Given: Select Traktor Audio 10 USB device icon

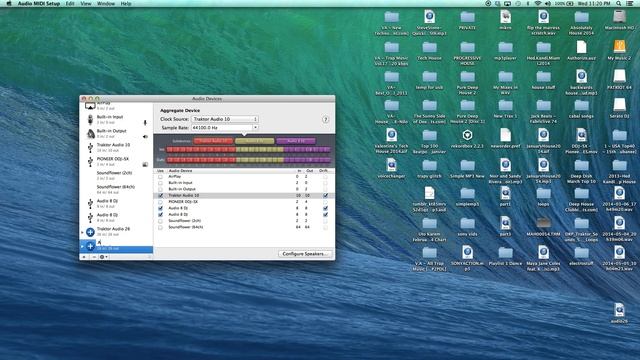Looking at the screenshot, I should (x=90, y=147).
